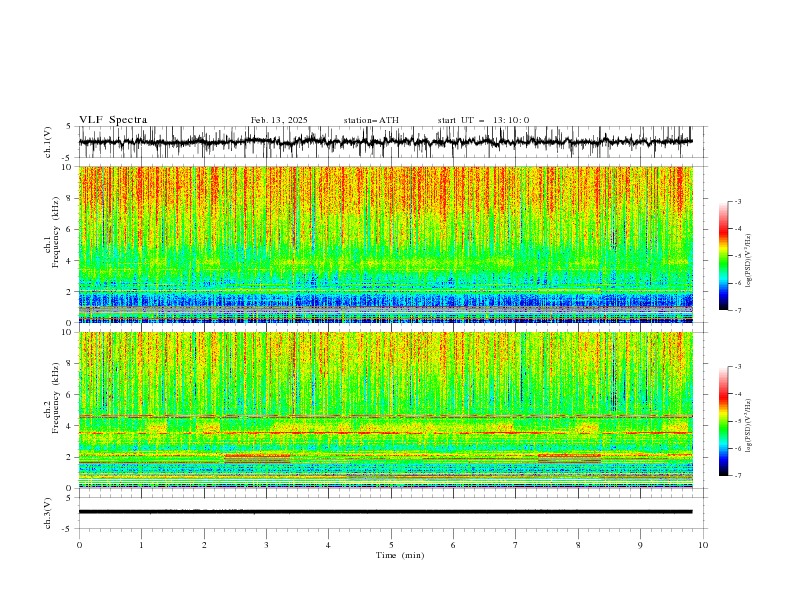Click the ch.1 spectrogram plot area
Viewport: 792px width, 612px height.
click(x=385, y=244)
